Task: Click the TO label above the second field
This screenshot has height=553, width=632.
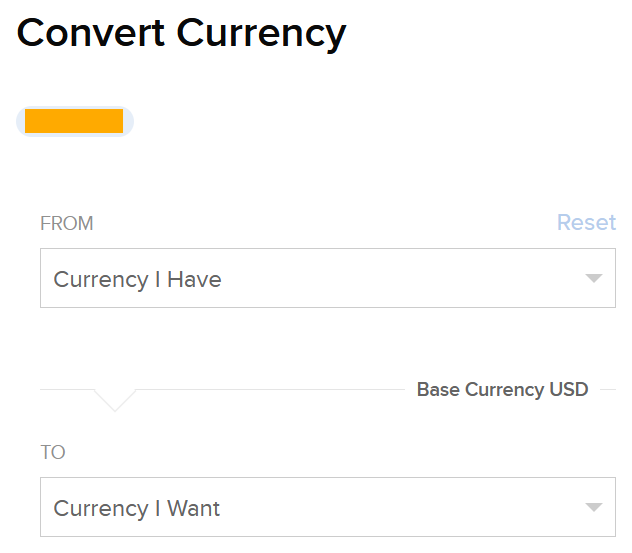Action: coord(53,452)
